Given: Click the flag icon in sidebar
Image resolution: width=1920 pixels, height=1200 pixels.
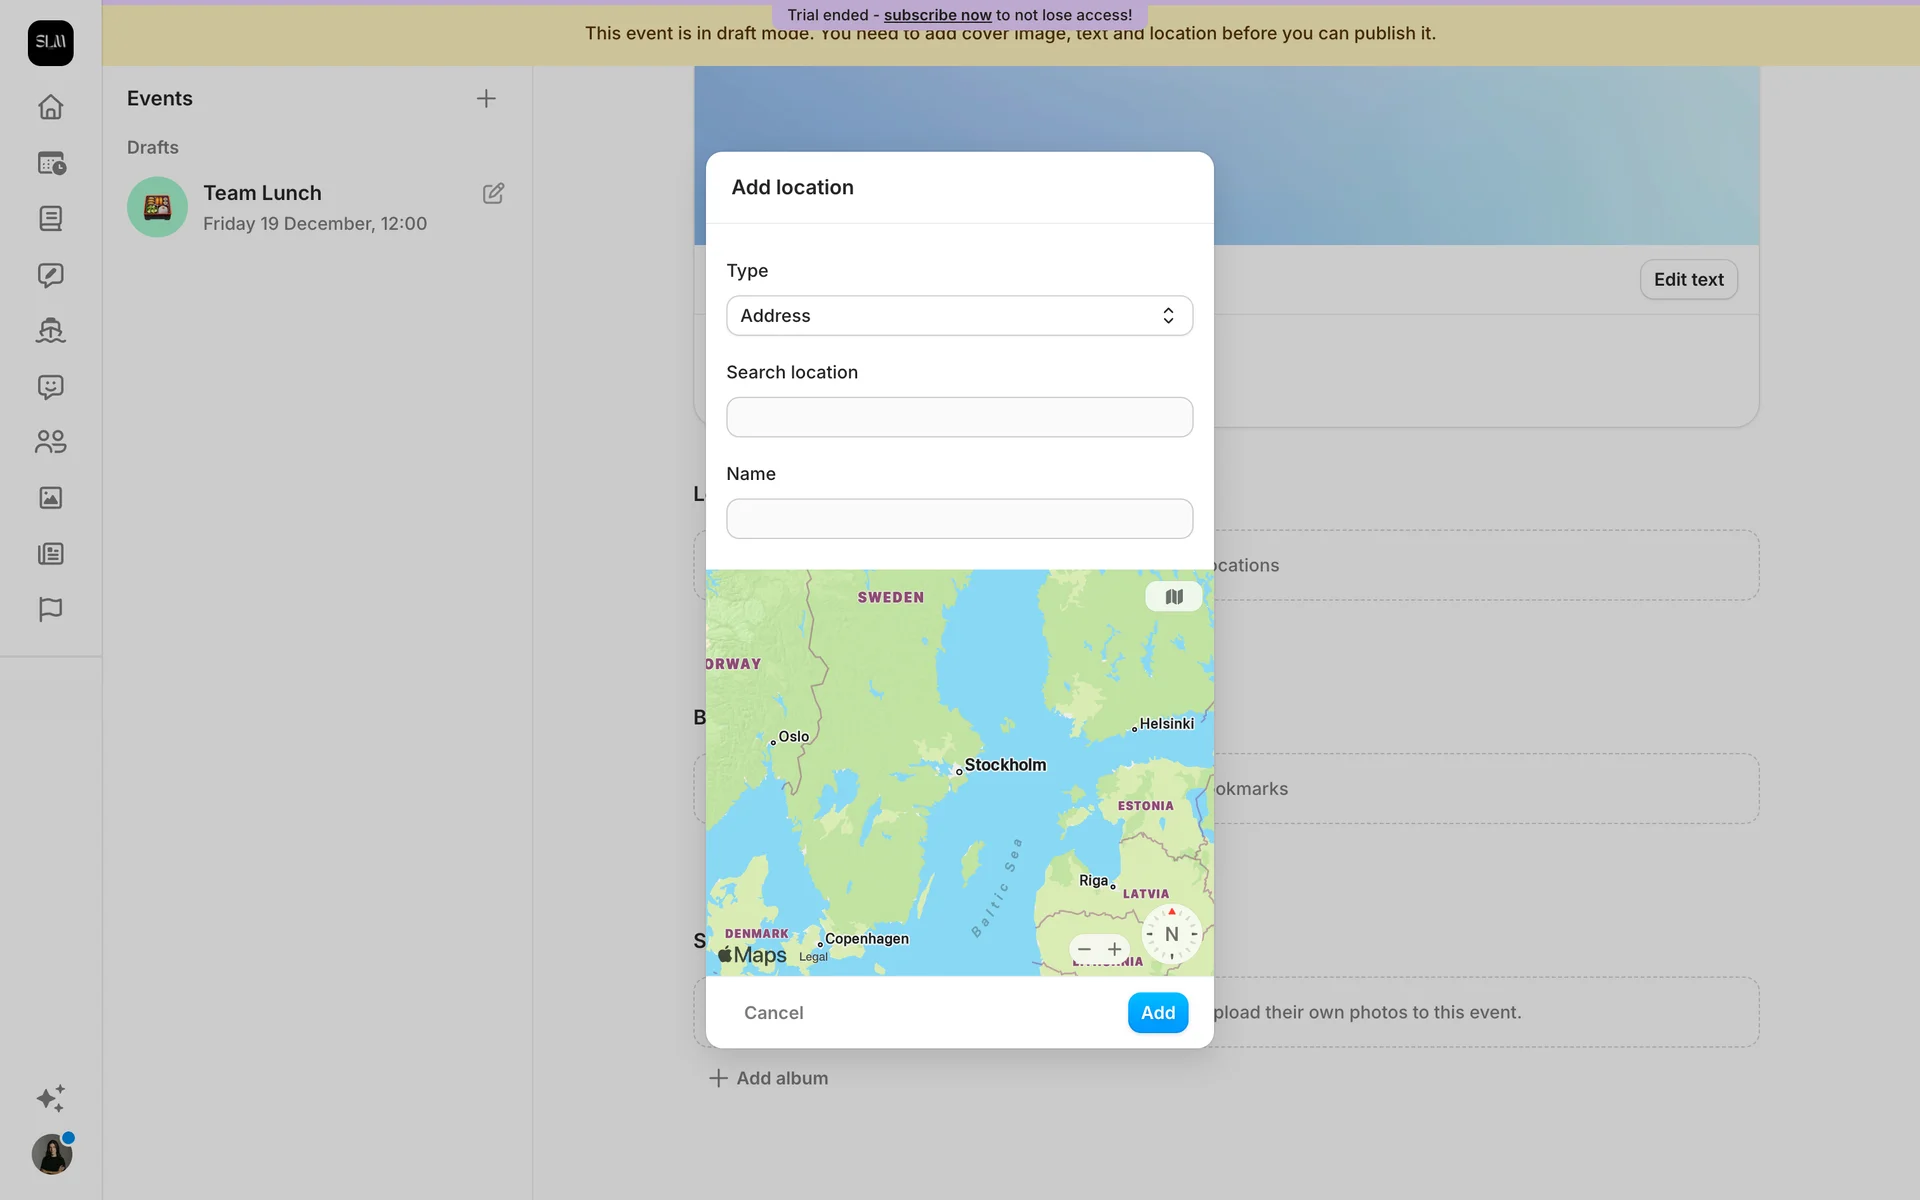Looking at the screenshot, I should pyautogui.click(x=50, y=609).
